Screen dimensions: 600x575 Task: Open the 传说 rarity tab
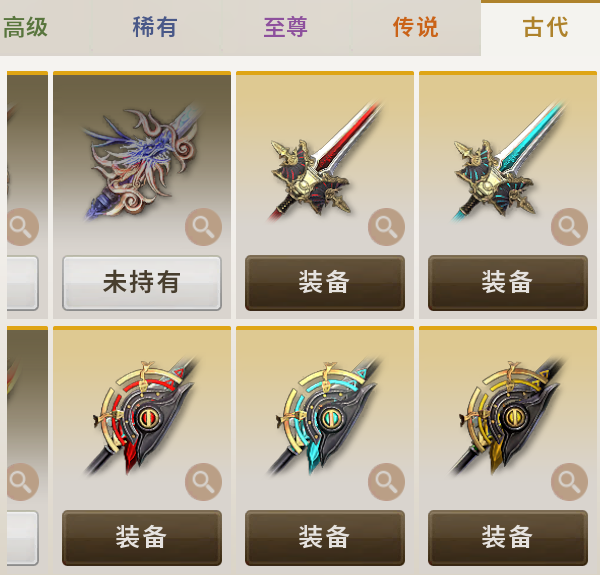click(416, 28)
